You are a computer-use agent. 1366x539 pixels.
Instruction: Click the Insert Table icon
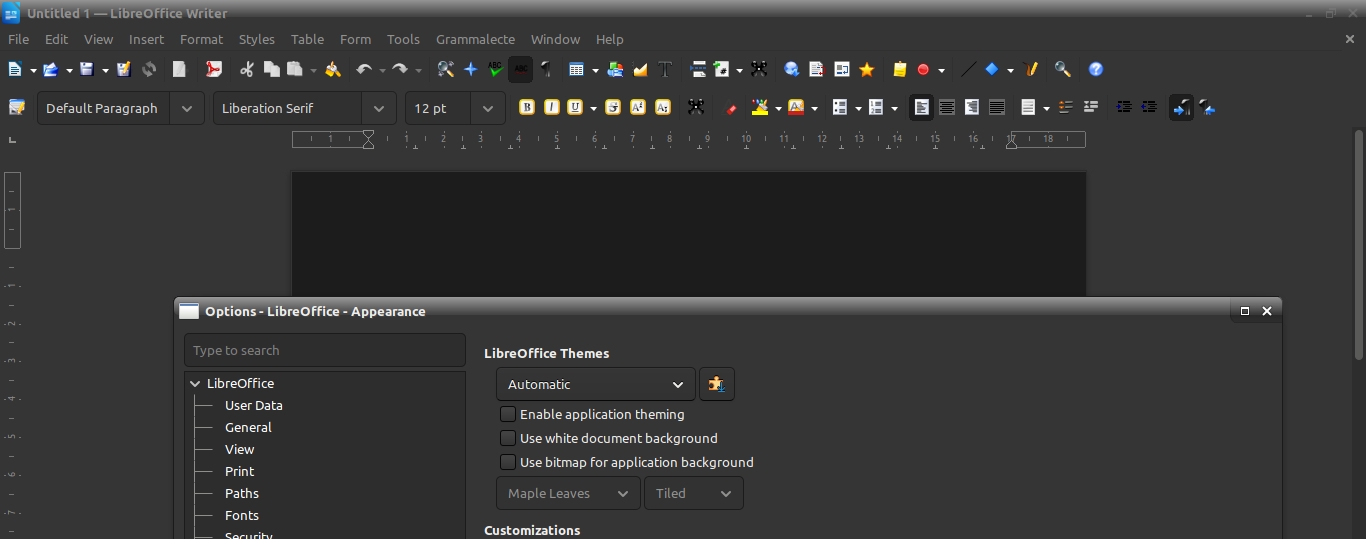coord(576,70)
